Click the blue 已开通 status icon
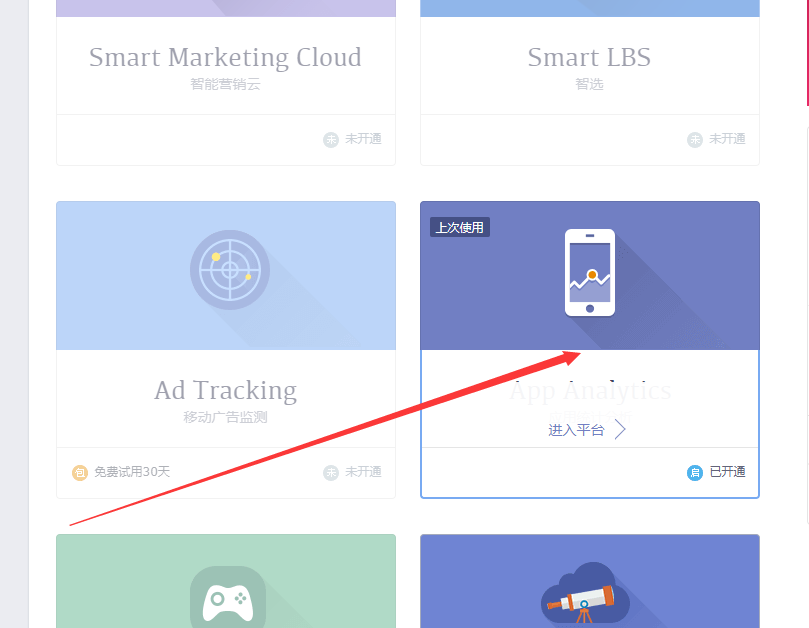This screenshot has width=809, height=628. click(695, 472)
